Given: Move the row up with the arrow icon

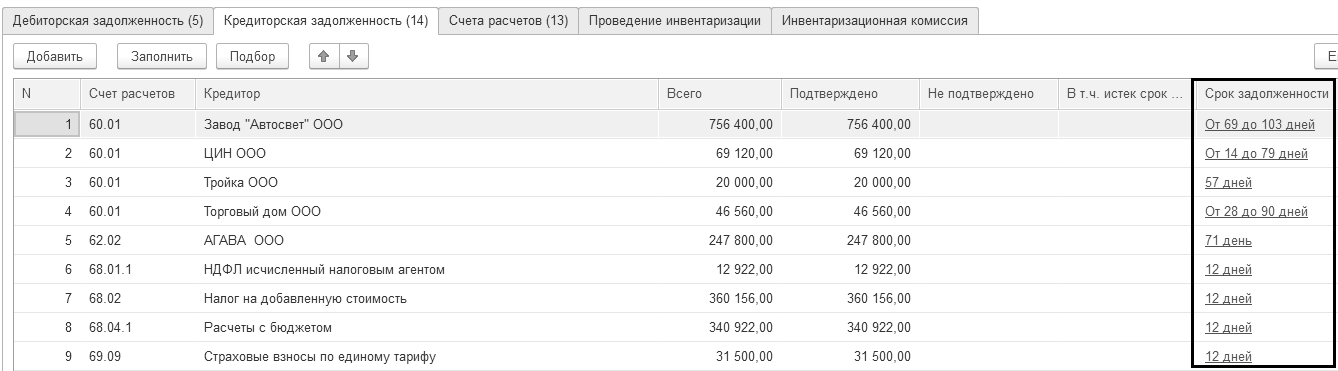Looking at the screenshot, I should click(x=325, y=56).
